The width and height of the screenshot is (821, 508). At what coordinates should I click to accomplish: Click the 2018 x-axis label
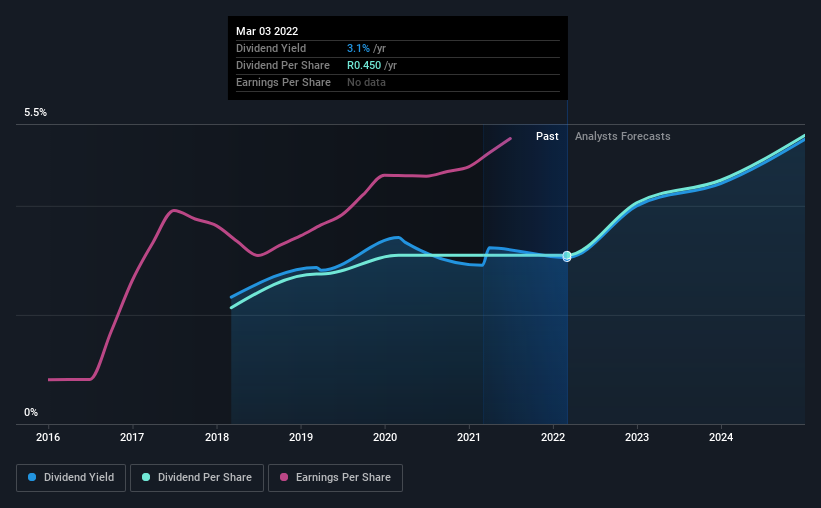[217, 437]
